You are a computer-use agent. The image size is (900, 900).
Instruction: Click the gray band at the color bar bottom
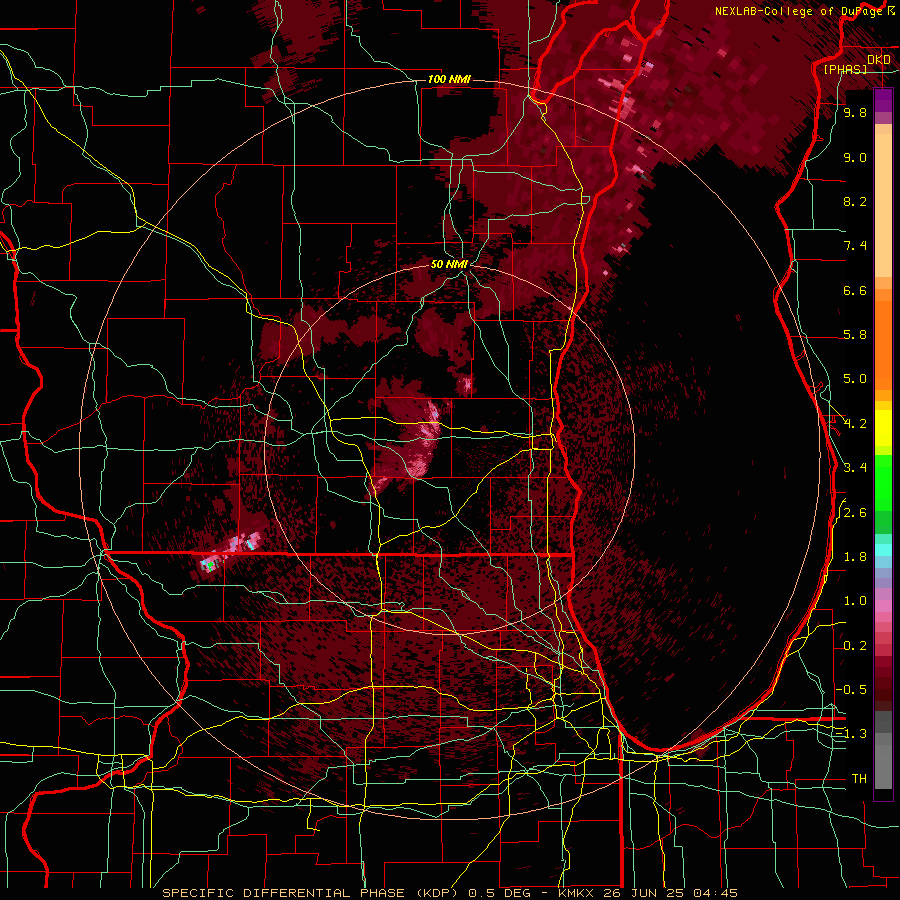pyautogui.click(x=883, y=767)
